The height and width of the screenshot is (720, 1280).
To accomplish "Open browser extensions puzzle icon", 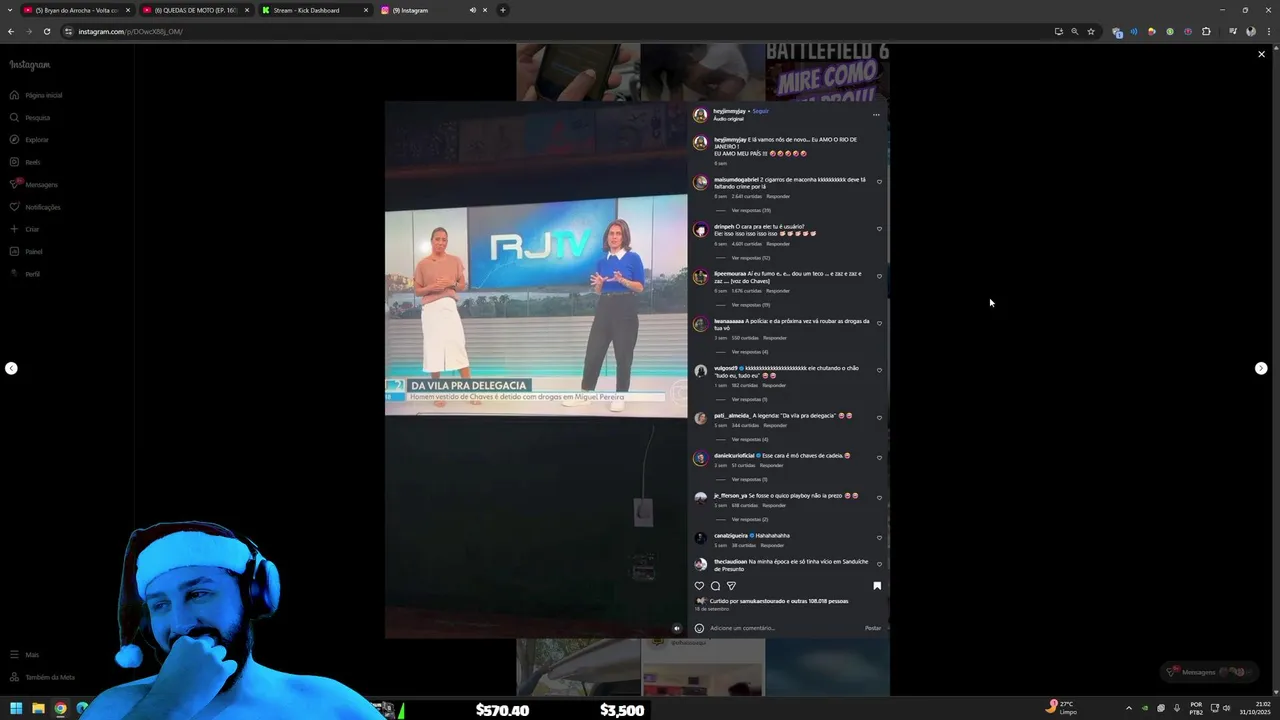I will click(1206, 31).
